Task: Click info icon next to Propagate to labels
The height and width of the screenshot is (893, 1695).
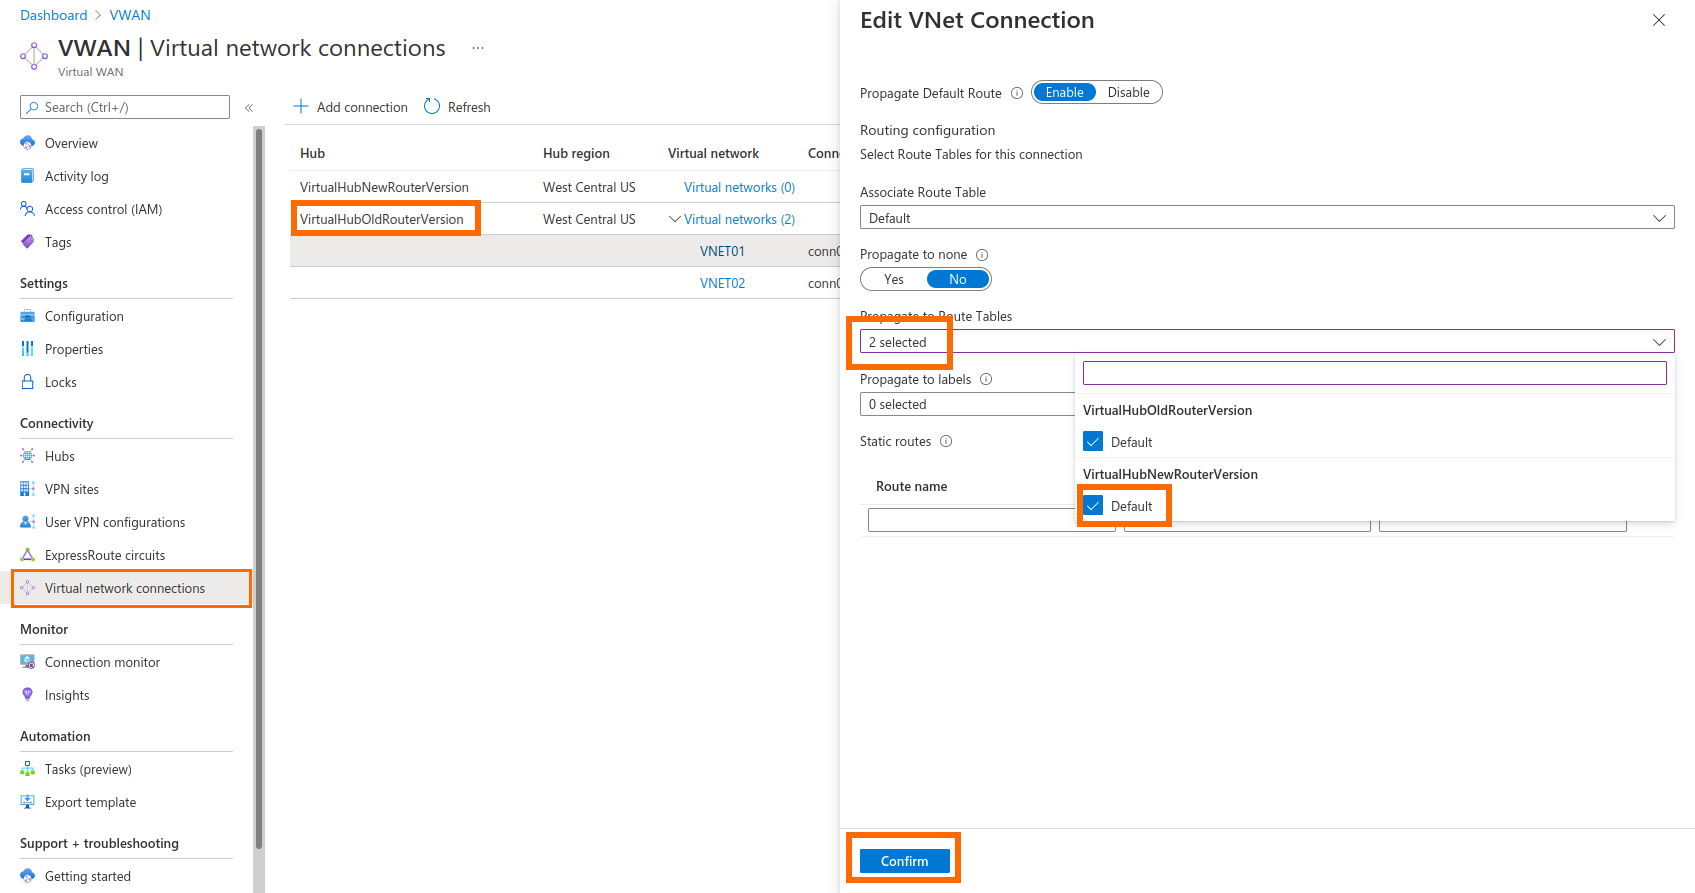Action: [x=986, y=379]
